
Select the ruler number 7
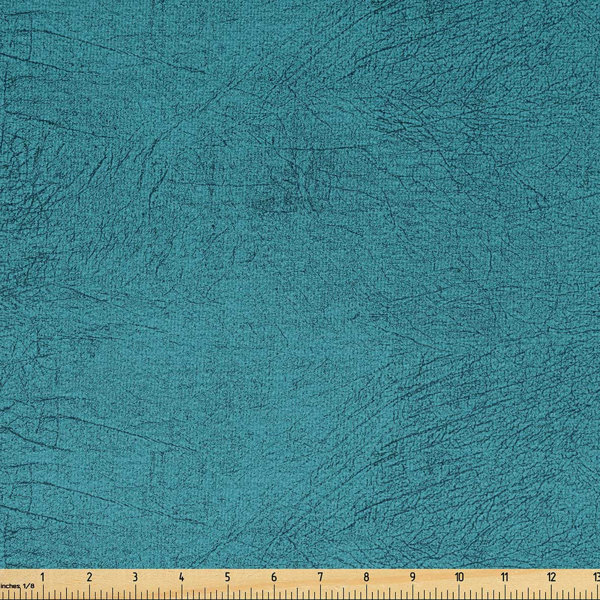point(320,577)
